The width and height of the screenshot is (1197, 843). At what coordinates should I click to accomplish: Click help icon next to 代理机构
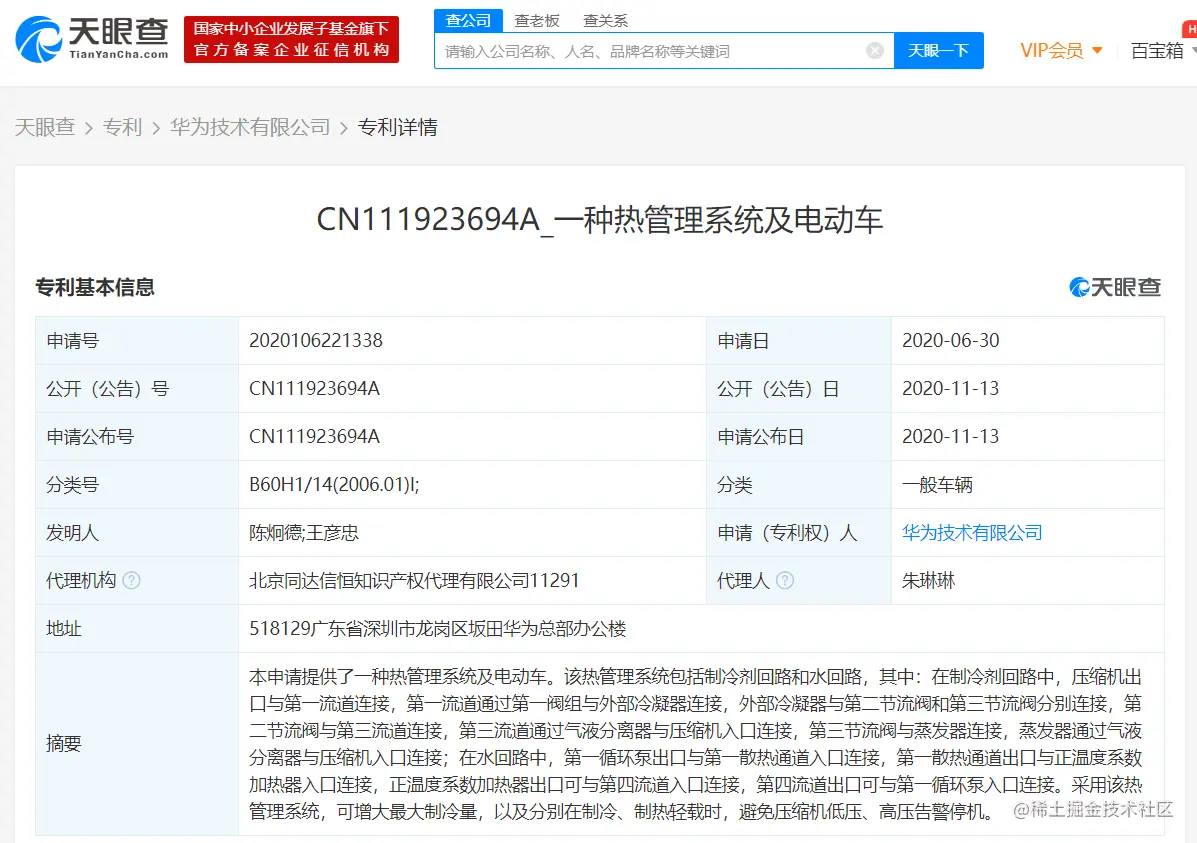tap(131, 580)
